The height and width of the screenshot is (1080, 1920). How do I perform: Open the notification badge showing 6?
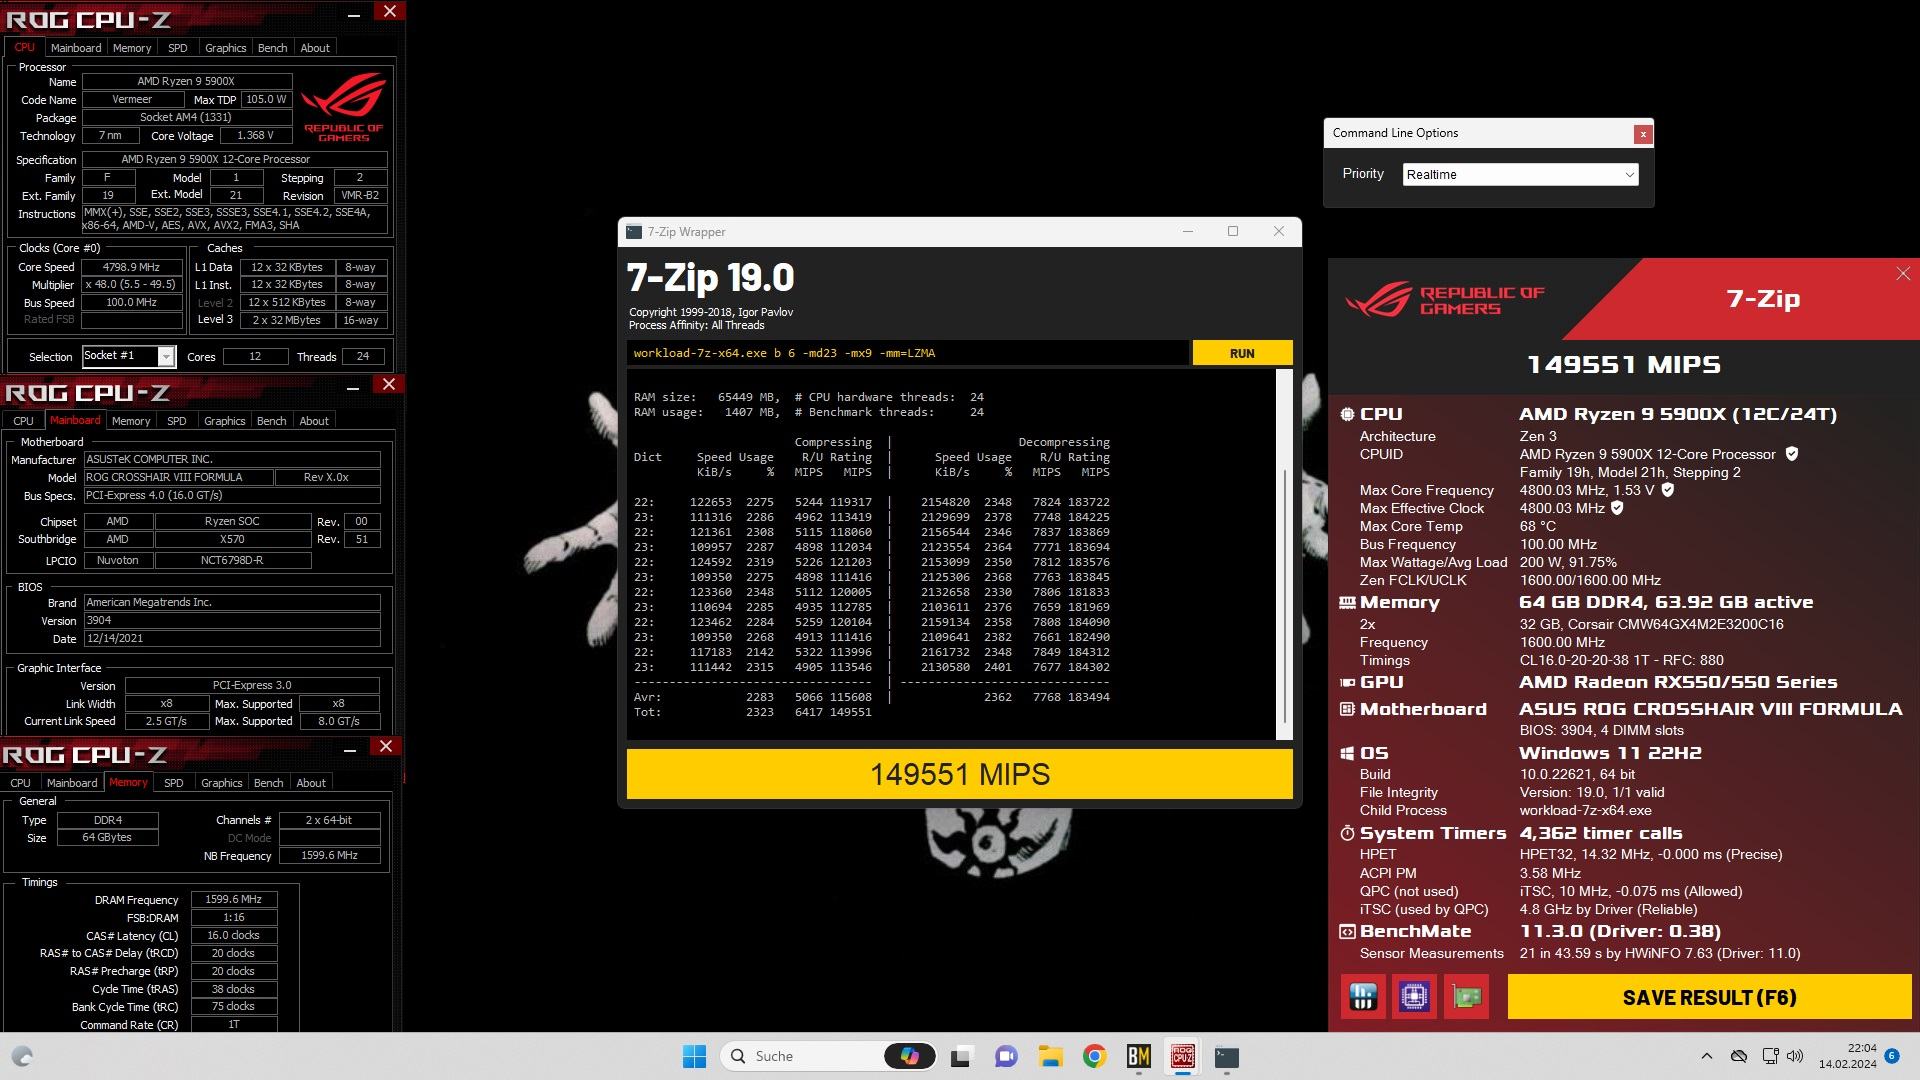(x=1891, y=1056)
